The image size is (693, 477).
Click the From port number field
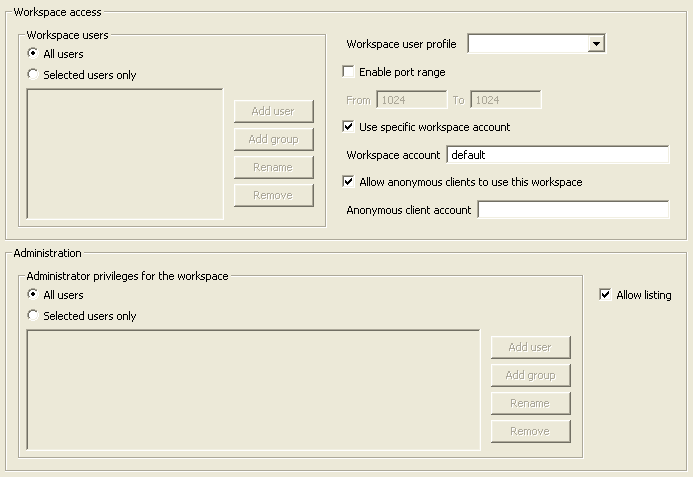(411, 100)
